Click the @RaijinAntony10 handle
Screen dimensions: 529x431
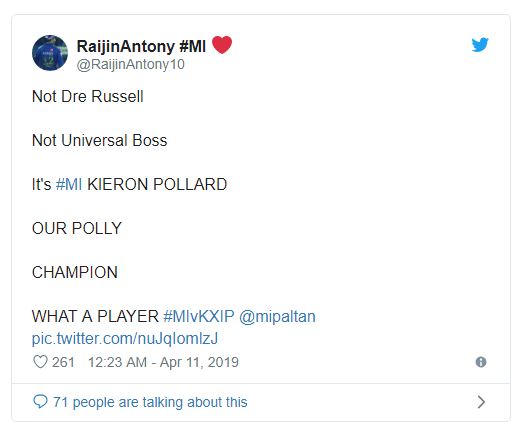[x=131, y=64]
